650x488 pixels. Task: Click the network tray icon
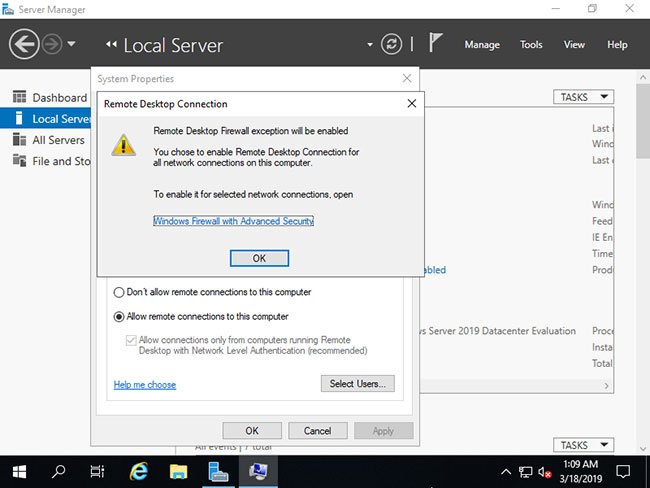click(525, 472)
